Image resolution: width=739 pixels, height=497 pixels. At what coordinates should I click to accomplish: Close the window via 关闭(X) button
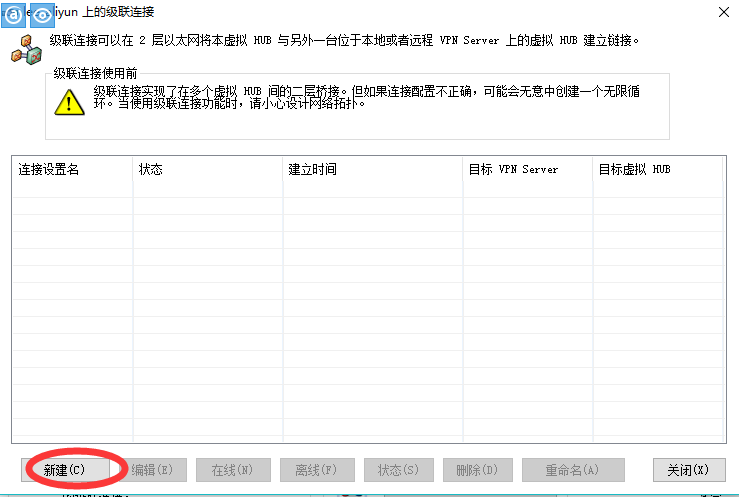point(688,469)
